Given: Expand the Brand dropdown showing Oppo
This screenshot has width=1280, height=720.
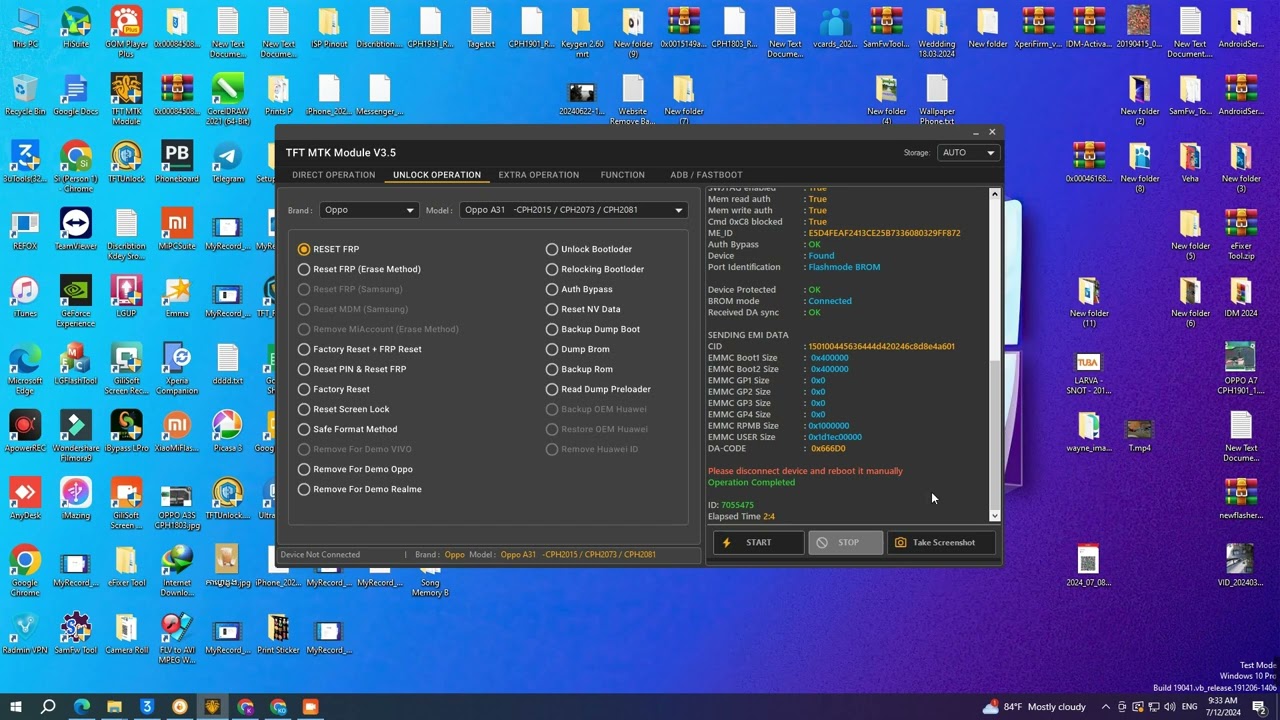Looking at the screenshot, I should pos(368,210).
